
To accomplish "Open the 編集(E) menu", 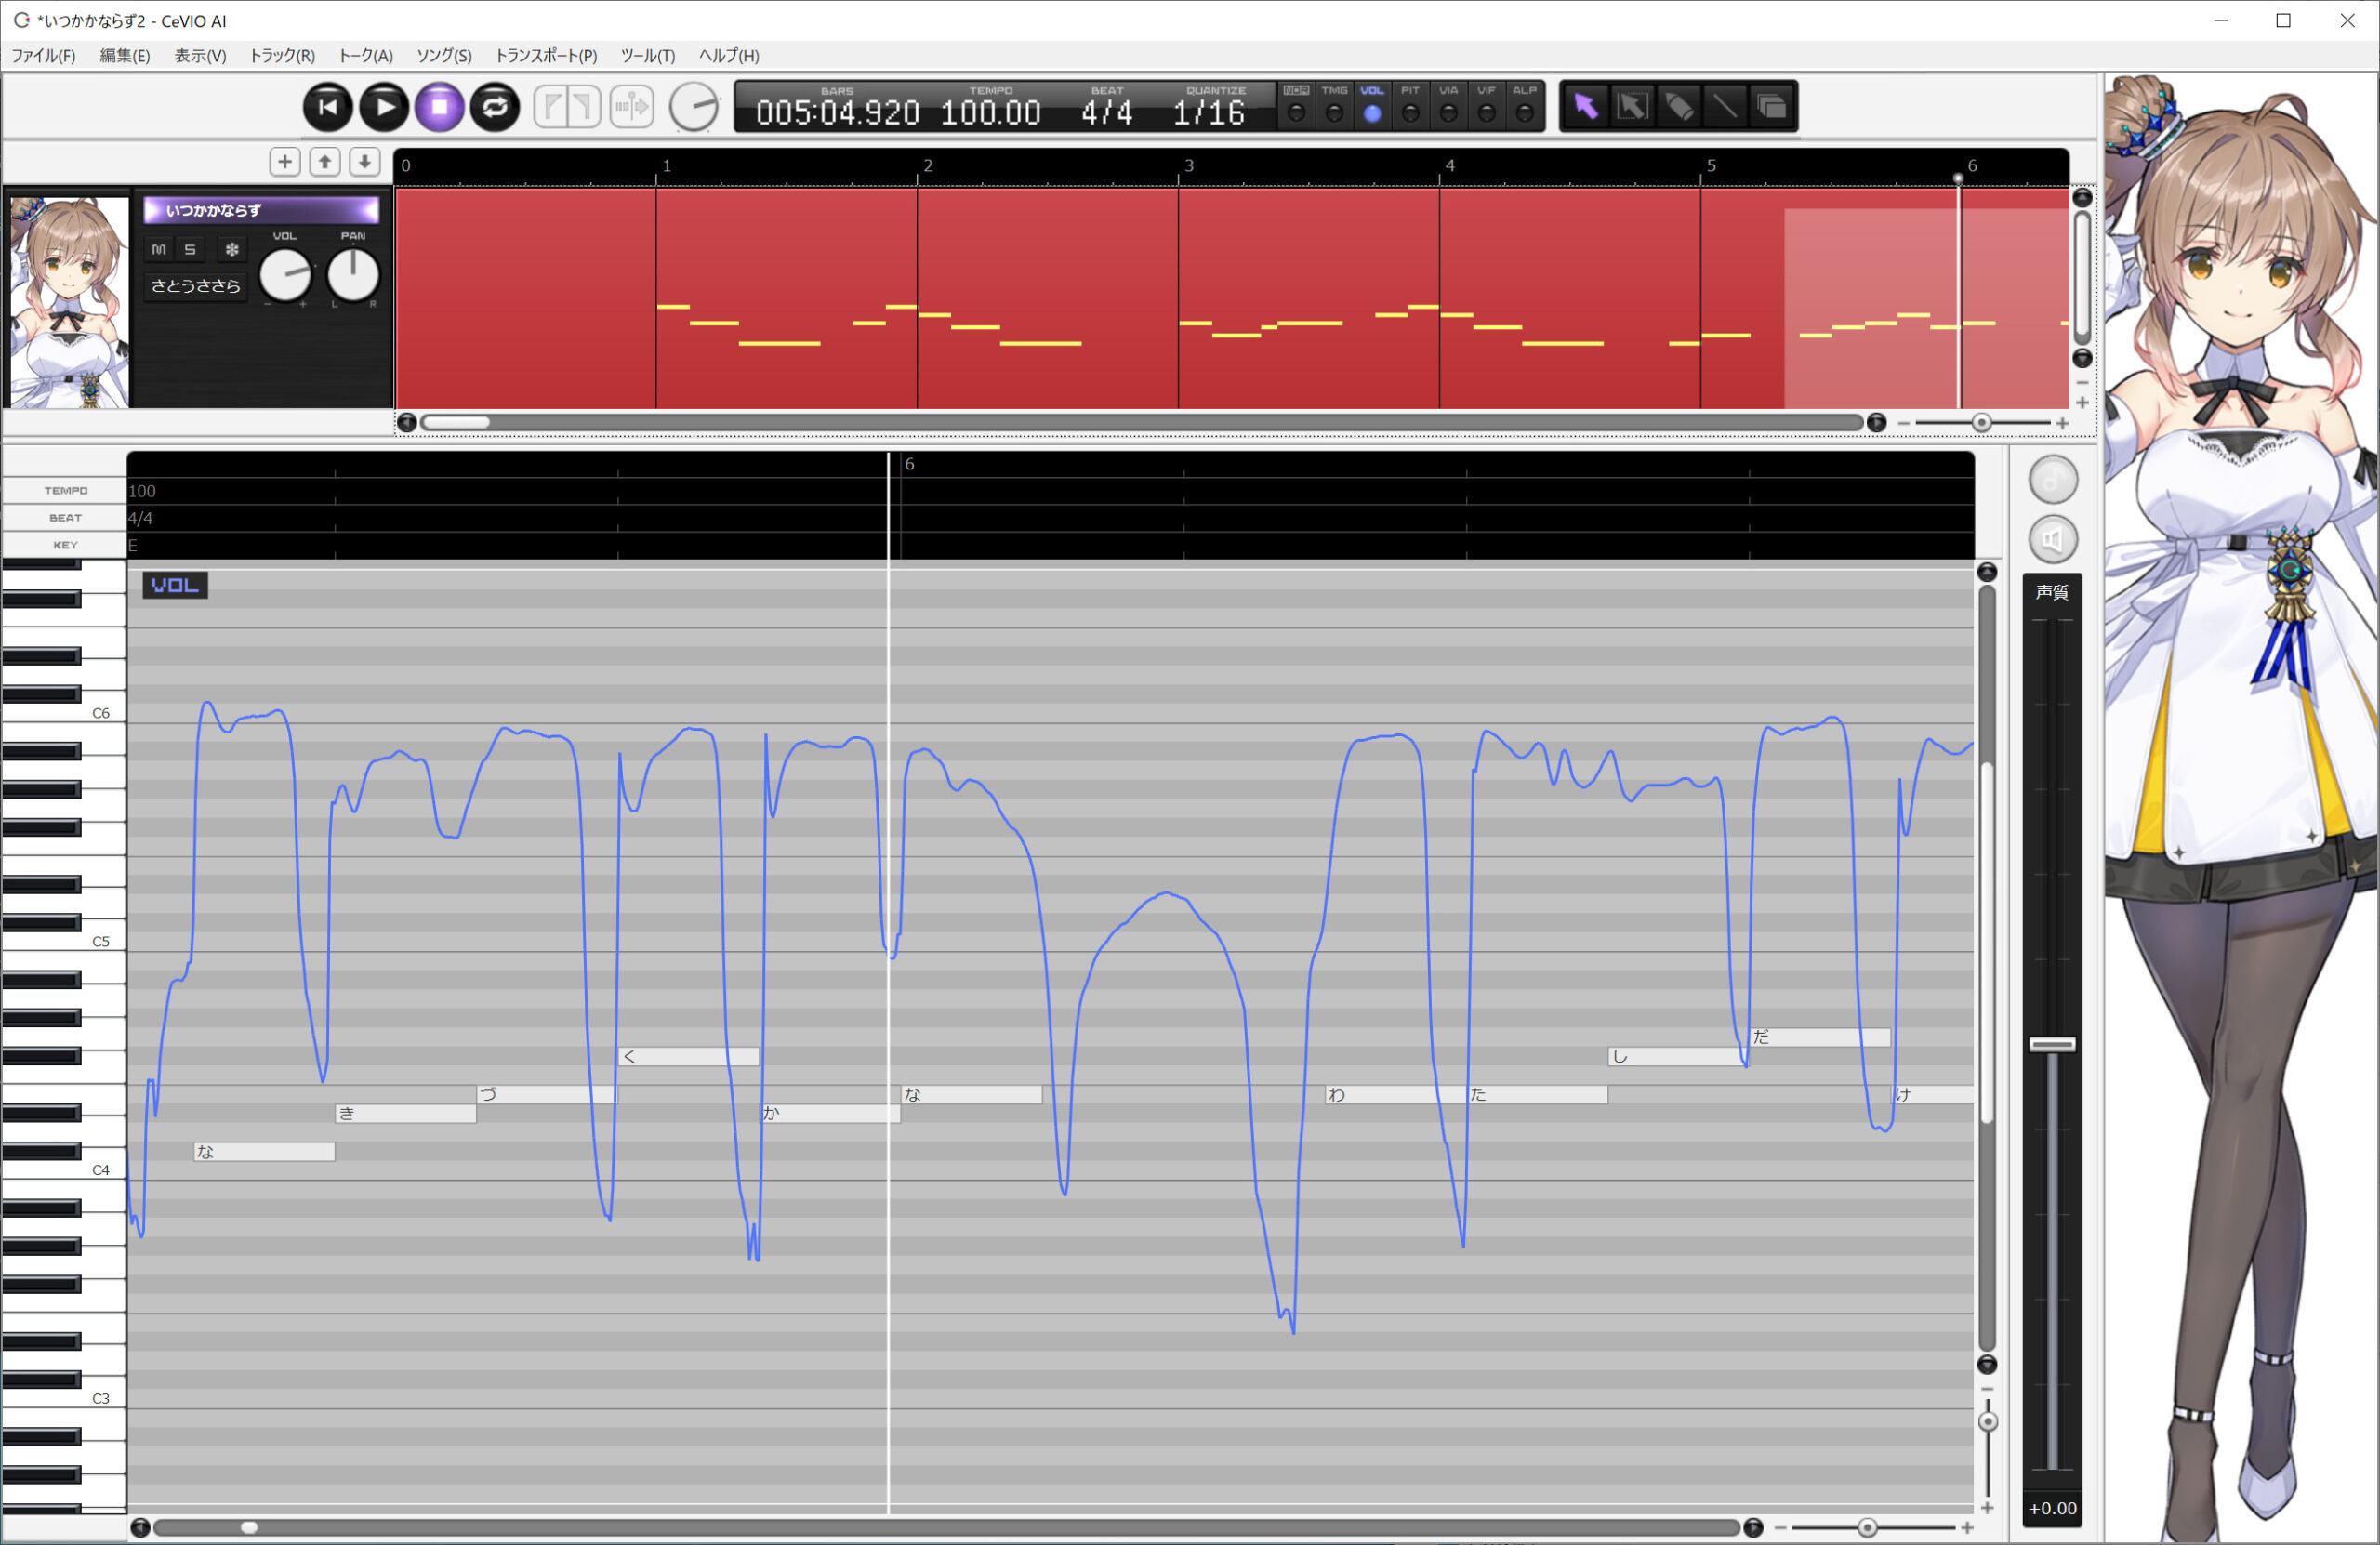I will (x=125, y=56).
